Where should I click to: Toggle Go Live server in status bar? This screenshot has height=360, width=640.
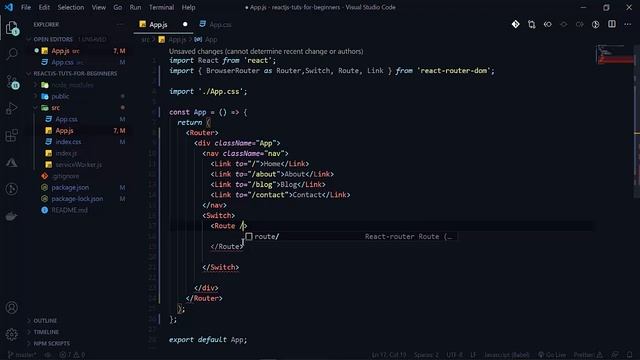(552, 355)
